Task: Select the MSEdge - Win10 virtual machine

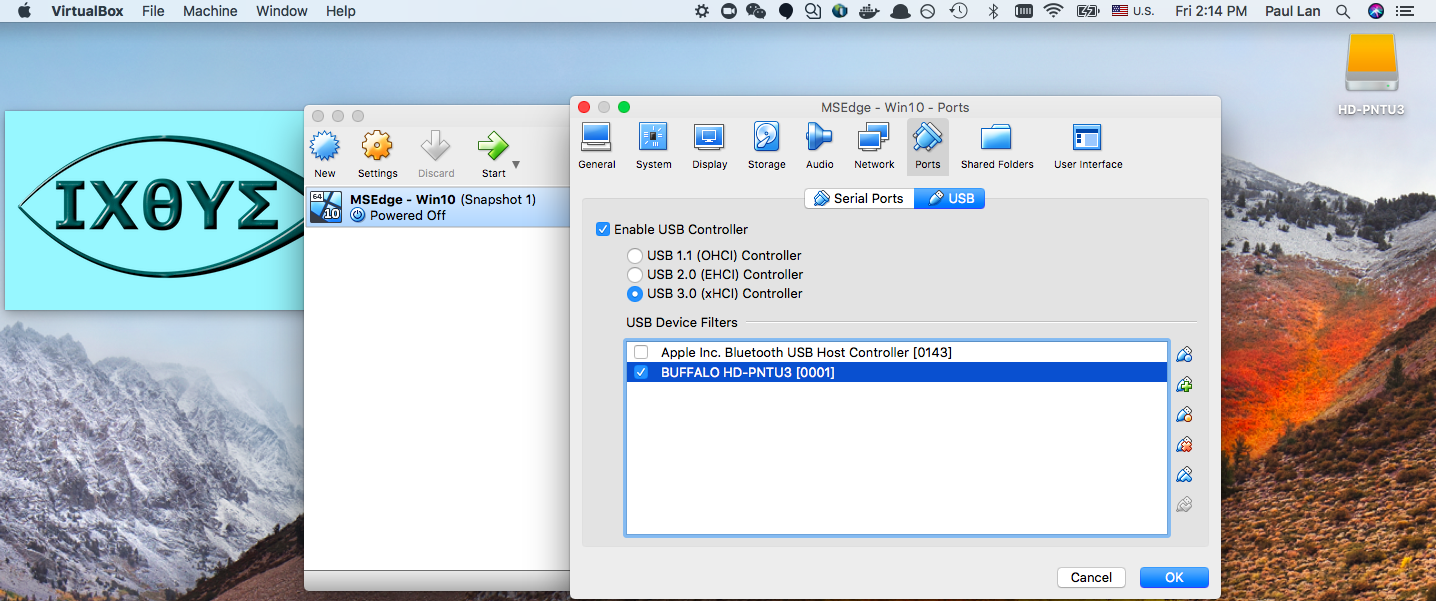Action: (437, 207)
